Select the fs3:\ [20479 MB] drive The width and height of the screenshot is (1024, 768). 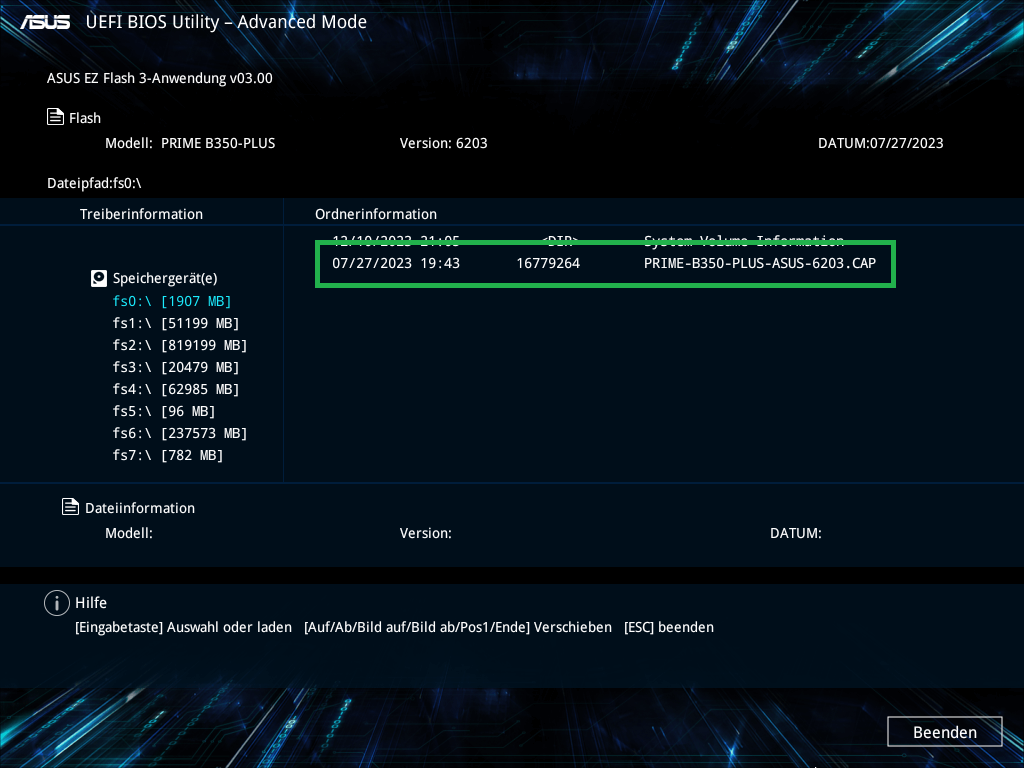176,368
